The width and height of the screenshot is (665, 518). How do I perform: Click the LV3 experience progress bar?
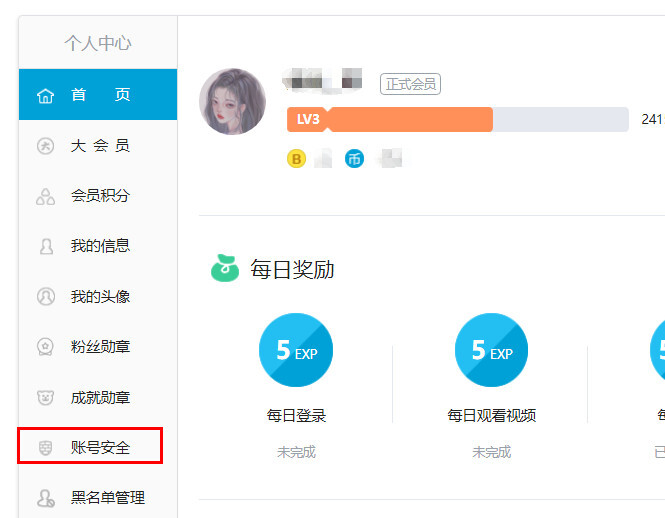(x=457, y=120)
